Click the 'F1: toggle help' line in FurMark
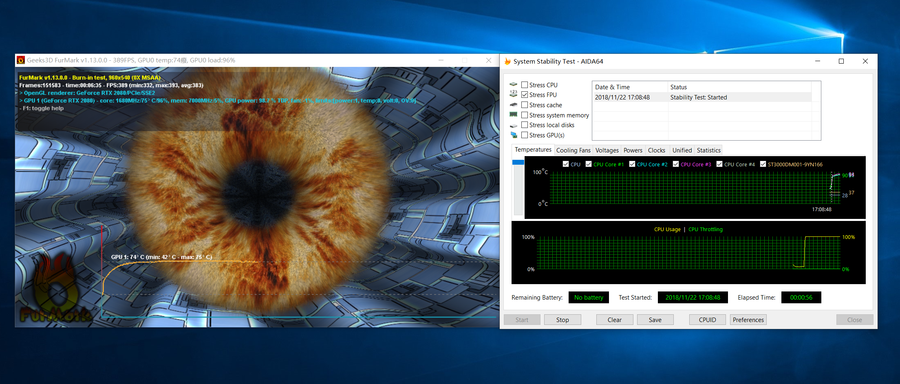This screenshot has height=384, width=900. coord(42,108)
